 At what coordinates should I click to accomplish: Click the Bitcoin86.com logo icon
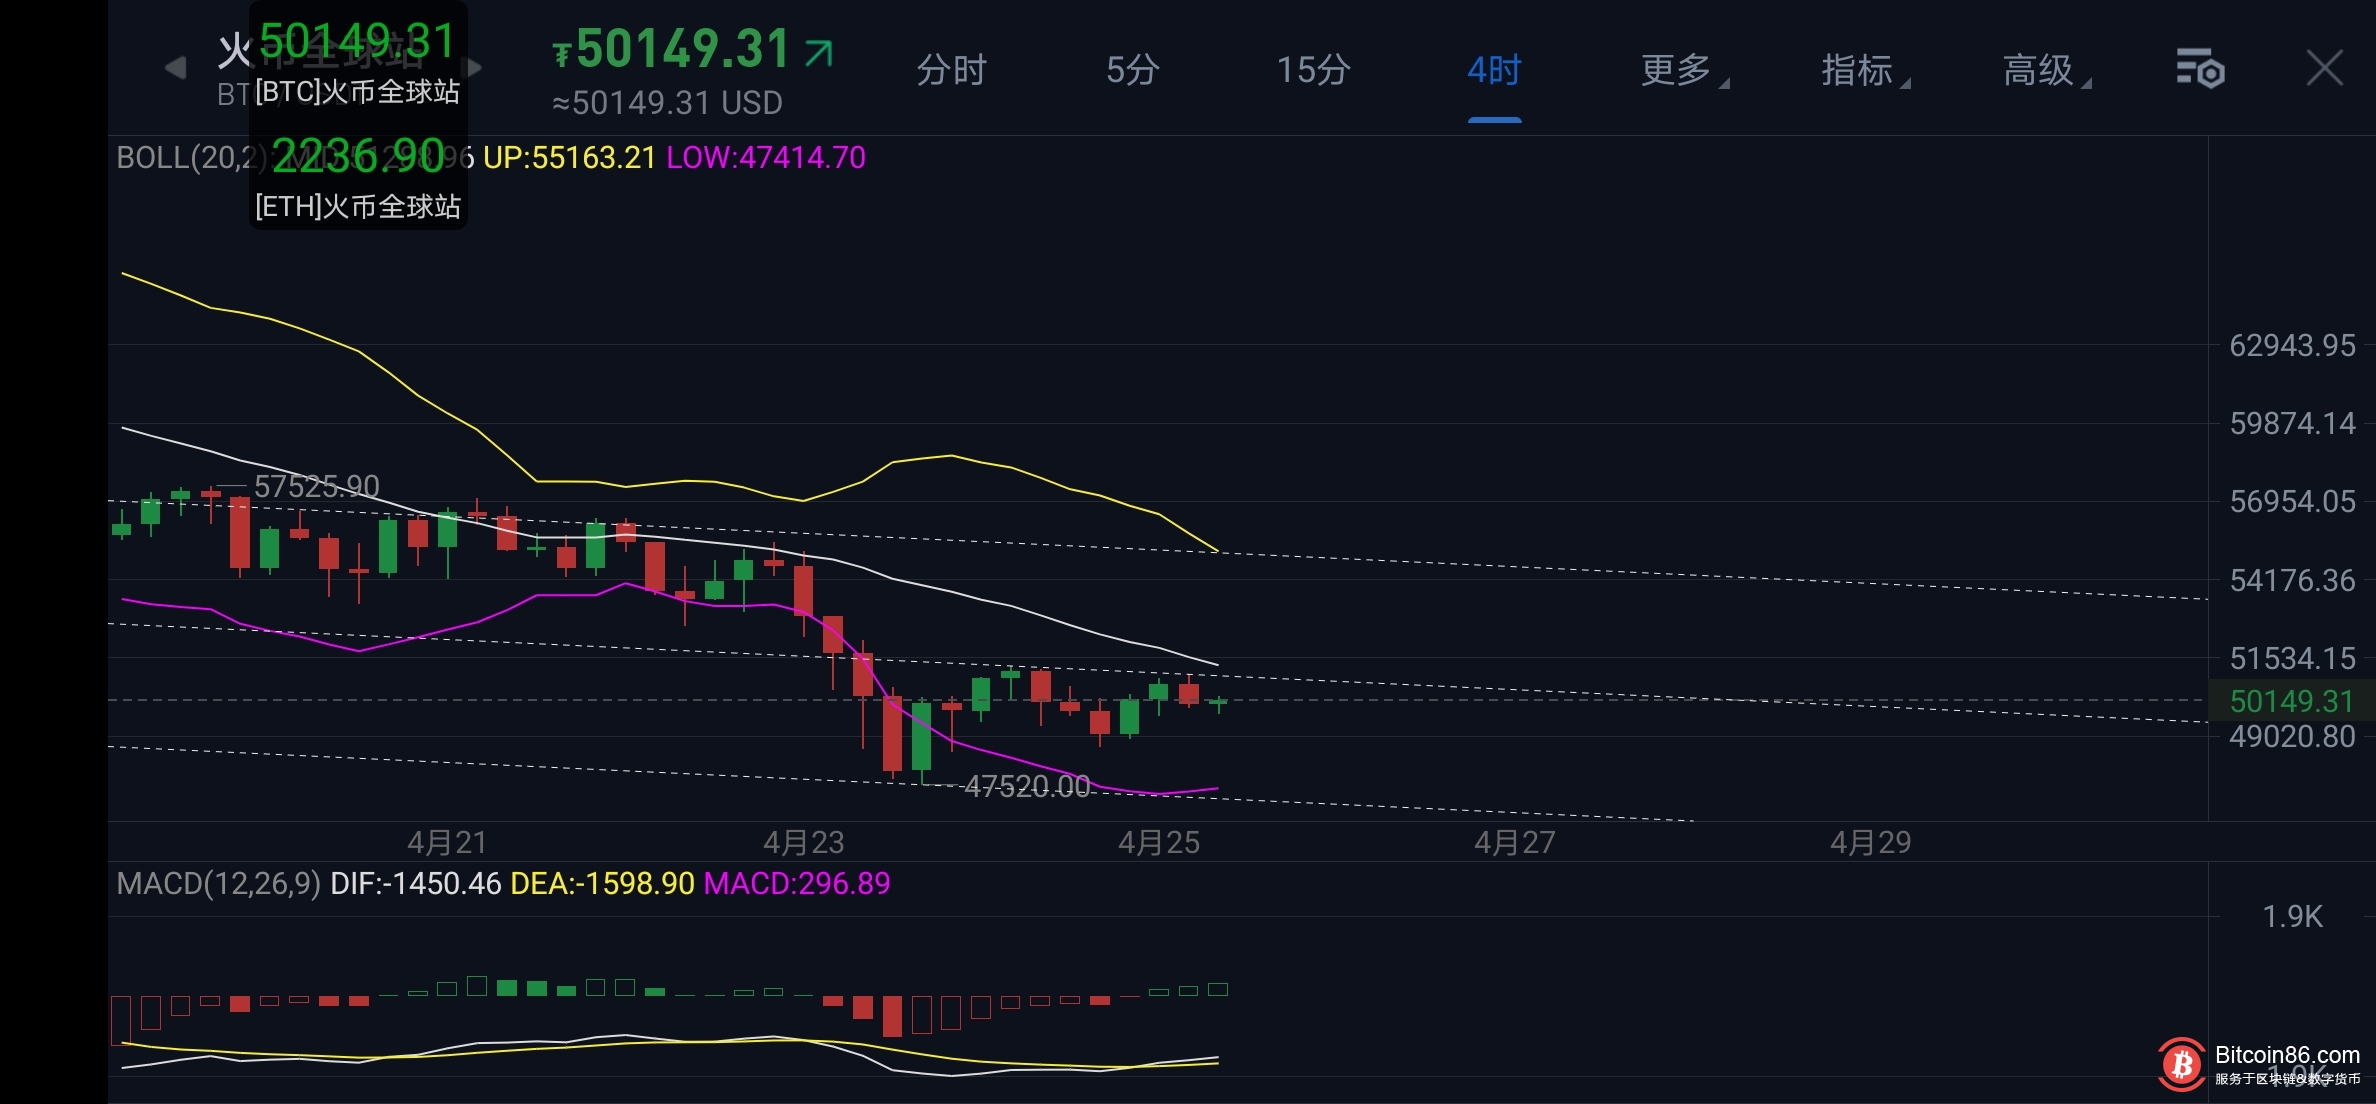[x=2181, y=1064]
